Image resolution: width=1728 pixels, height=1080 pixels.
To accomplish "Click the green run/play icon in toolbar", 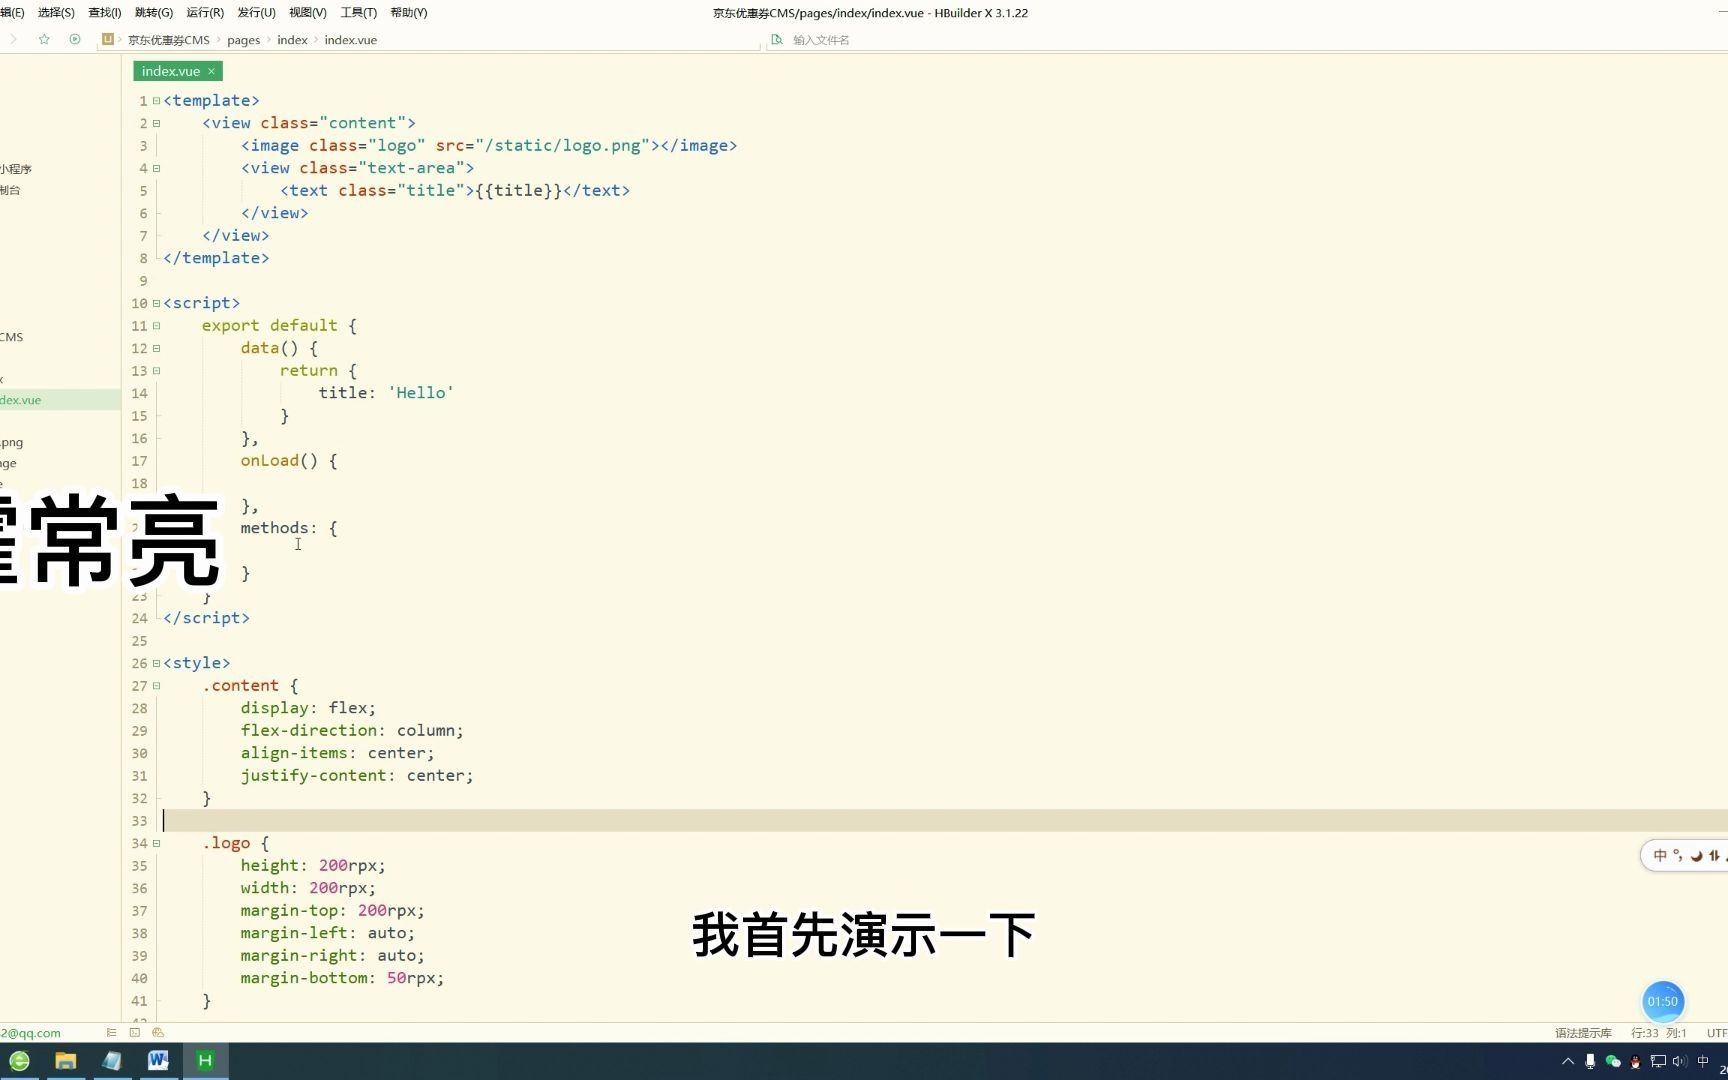I will (x=75, y=39).
